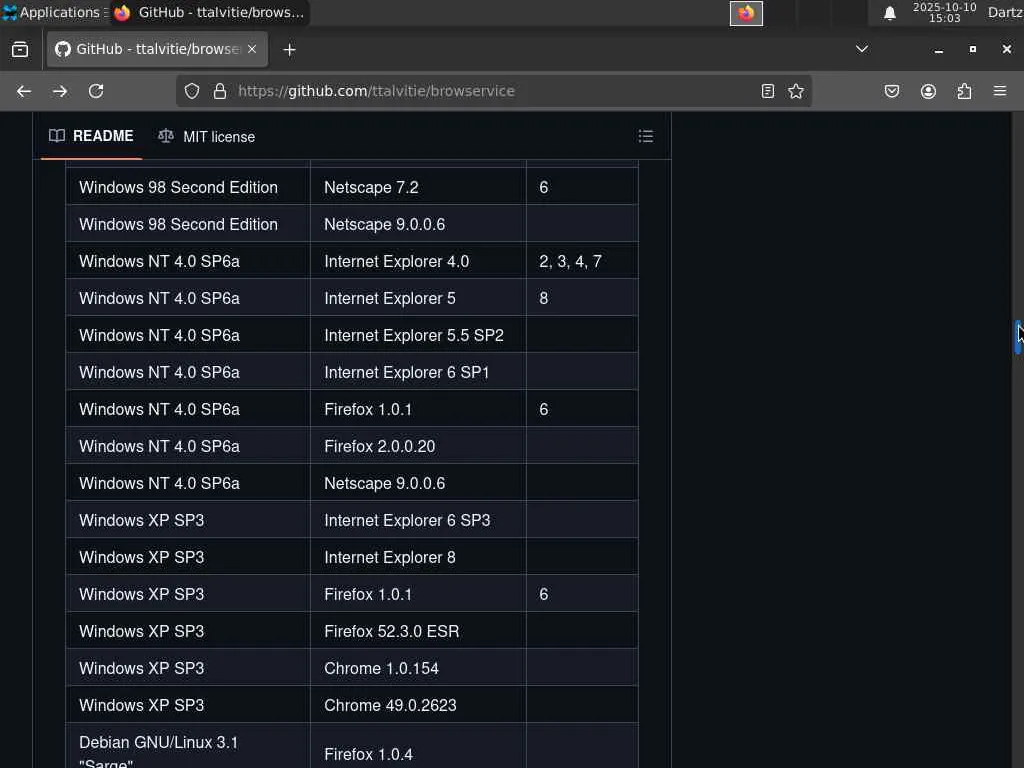Switch to the README tab
Screen dimensions: 1024x768
tap(91, 136)
